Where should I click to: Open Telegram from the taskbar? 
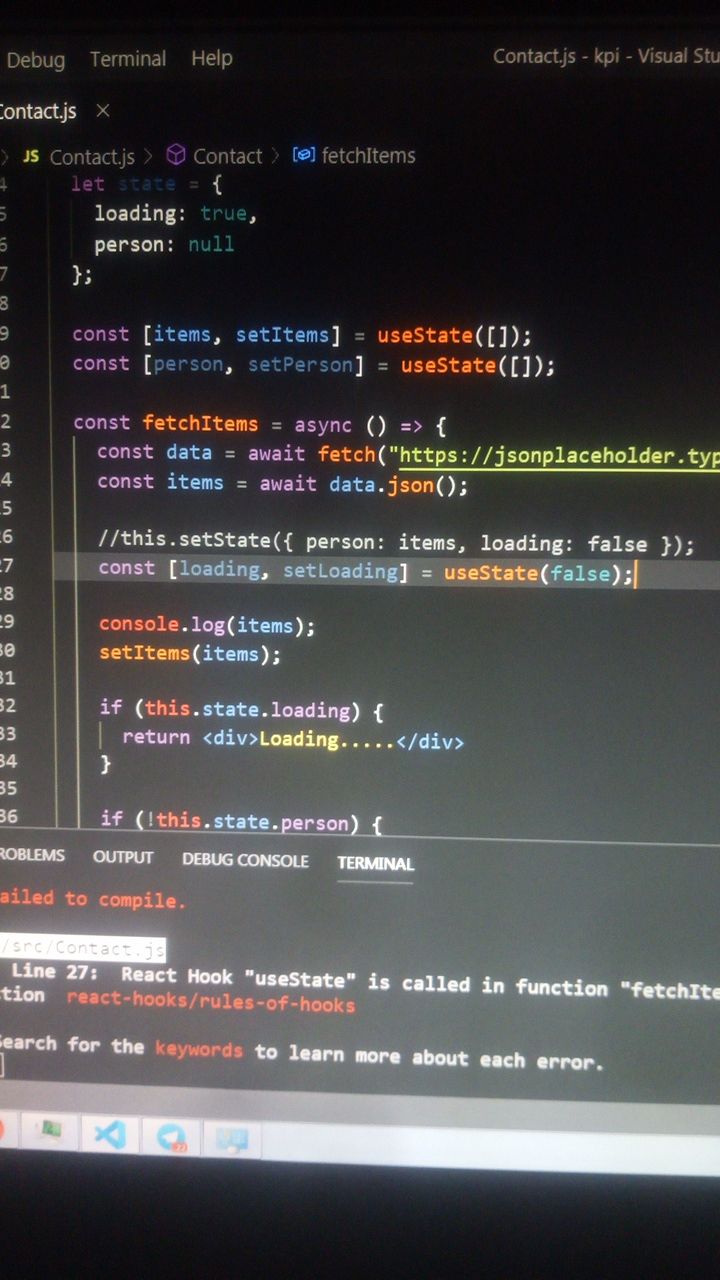pos(171,1136)
